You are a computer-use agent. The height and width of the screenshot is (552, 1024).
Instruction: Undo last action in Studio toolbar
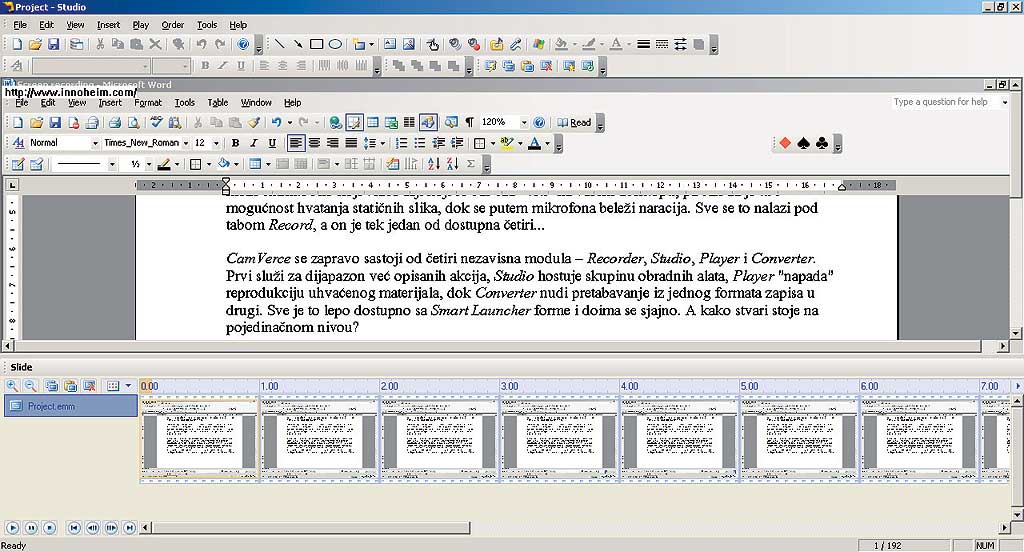[x=201, y=44]
